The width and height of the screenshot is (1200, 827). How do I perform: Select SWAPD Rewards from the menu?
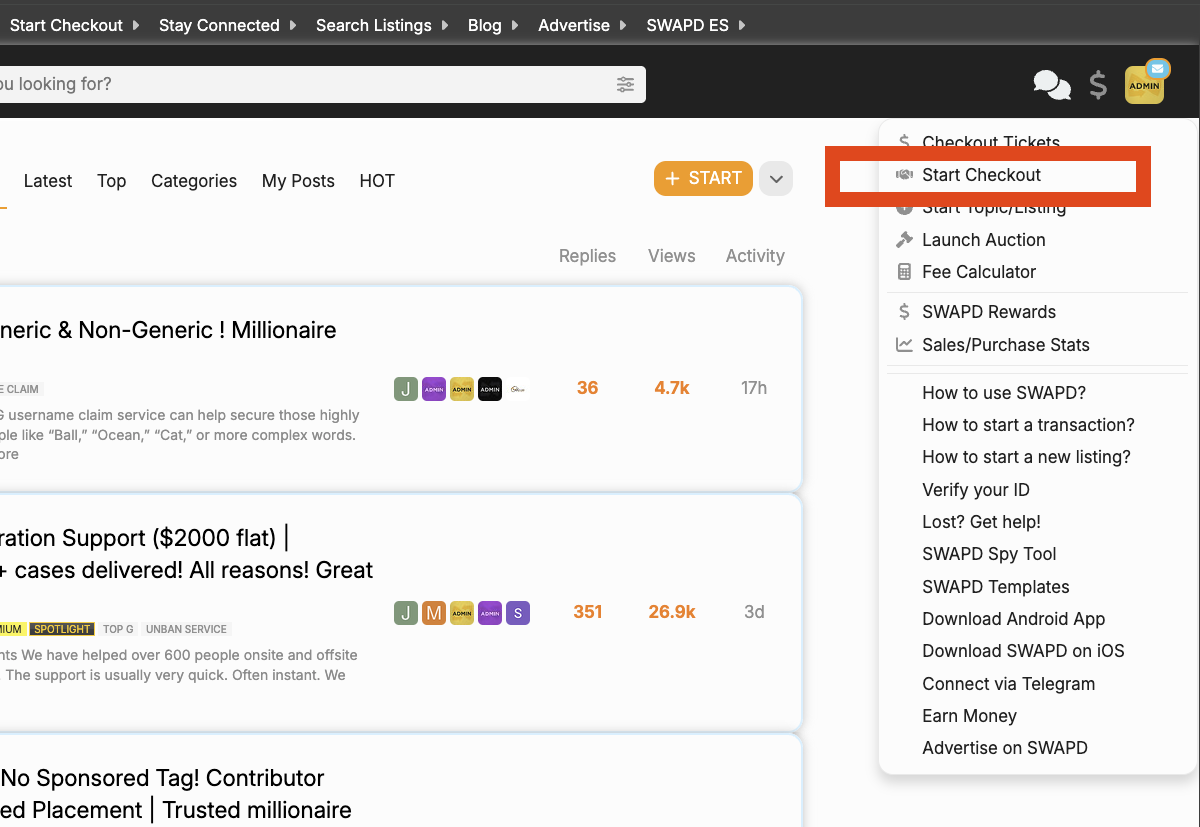click(988, 312)
